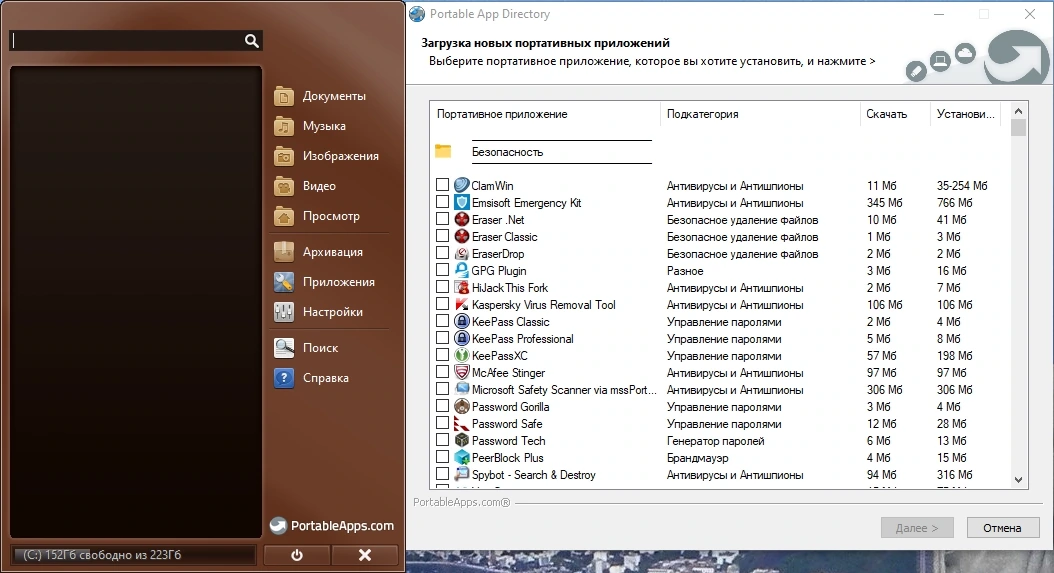Image resolution: width=1054 pixels, height=573 pixels.
Task: Click the McAfee Stinger shield icon
Action: pyautogui.click(x=461, y=373)
